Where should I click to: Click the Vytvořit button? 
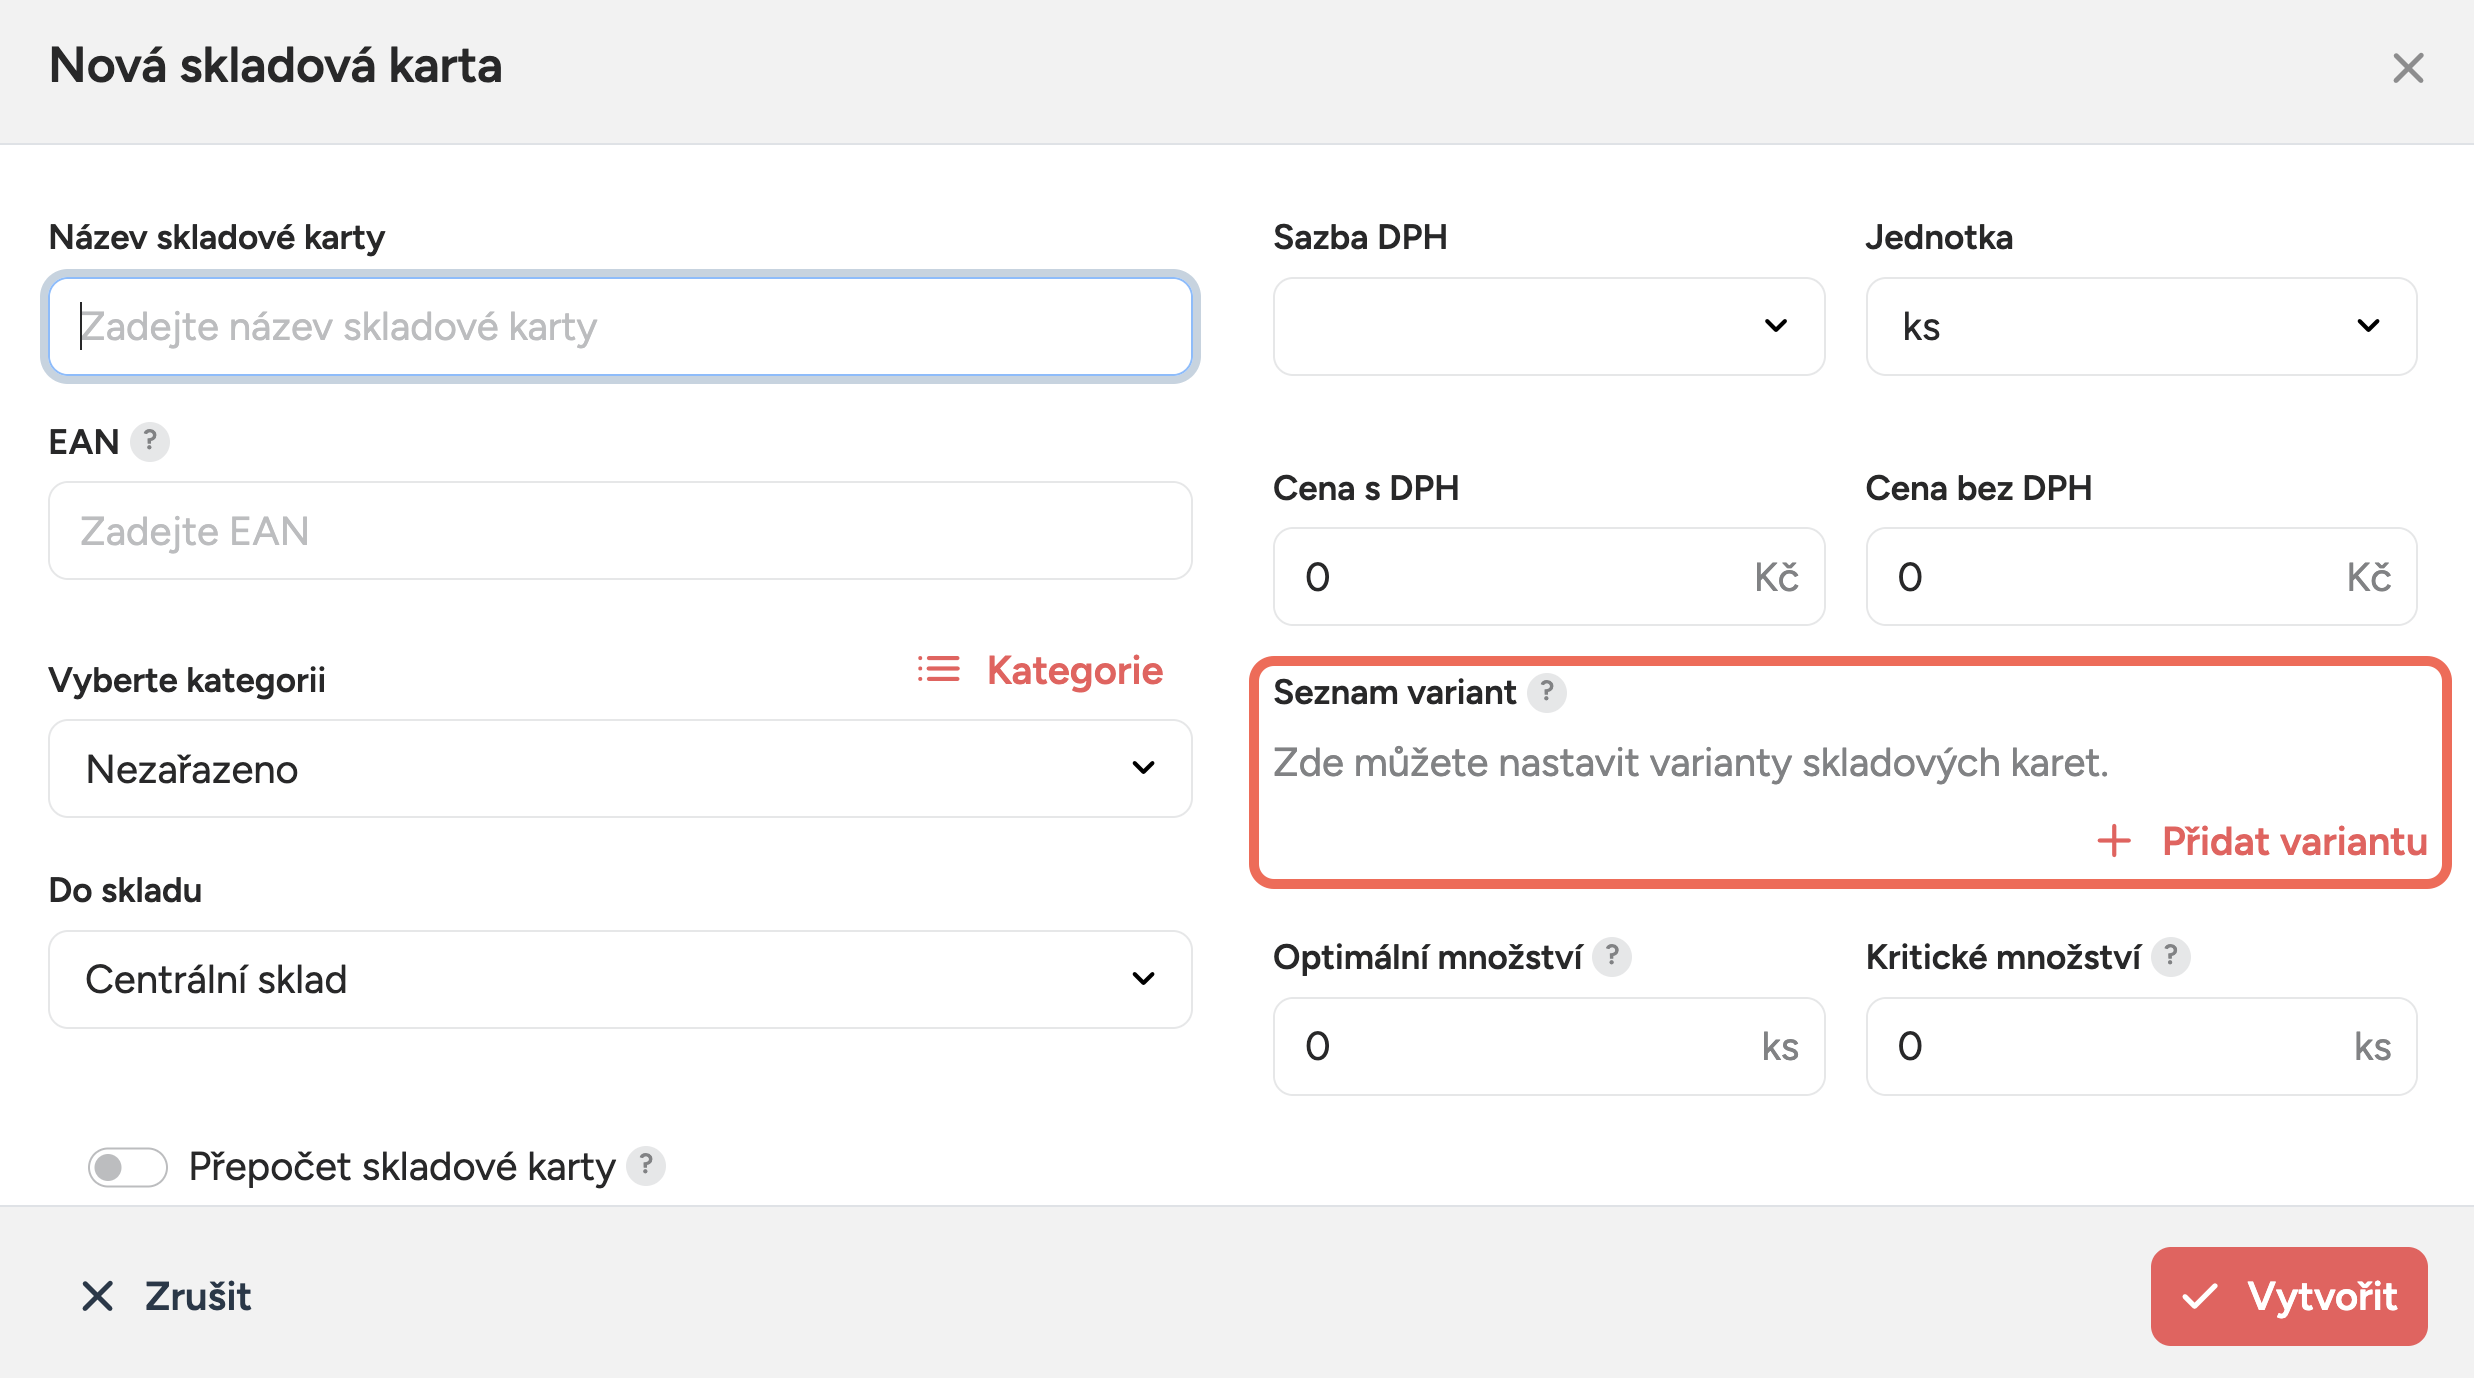2288,1296
